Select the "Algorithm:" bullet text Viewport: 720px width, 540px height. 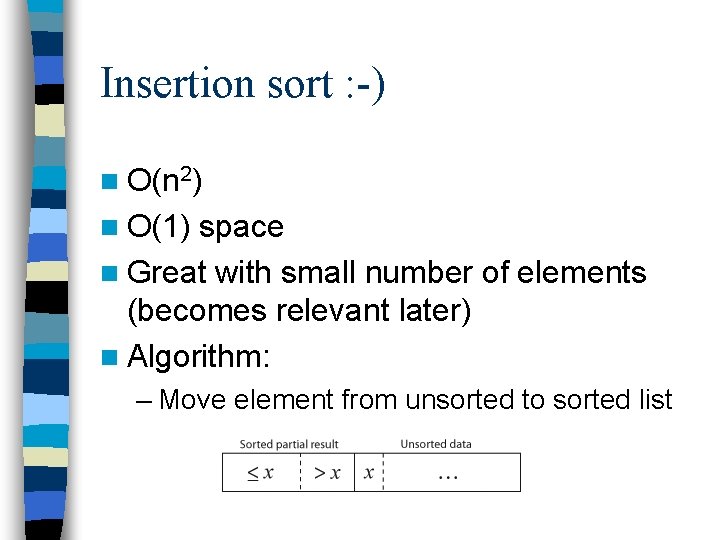[x=201, y=356]
